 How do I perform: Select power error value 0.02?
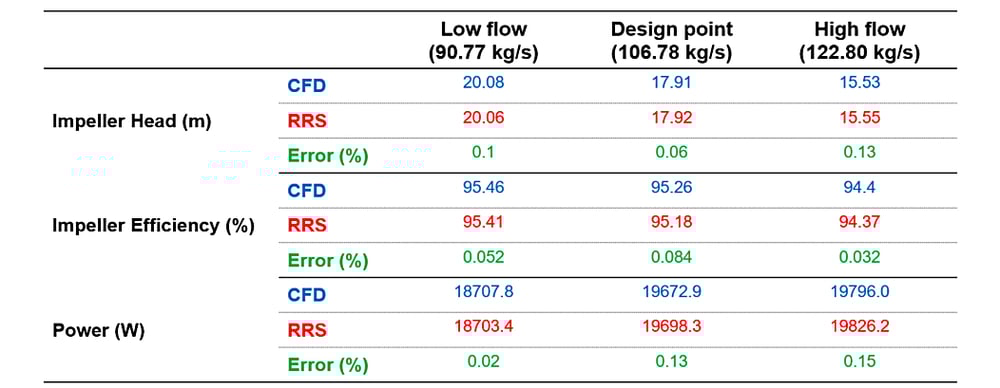(x=483, y=361)
